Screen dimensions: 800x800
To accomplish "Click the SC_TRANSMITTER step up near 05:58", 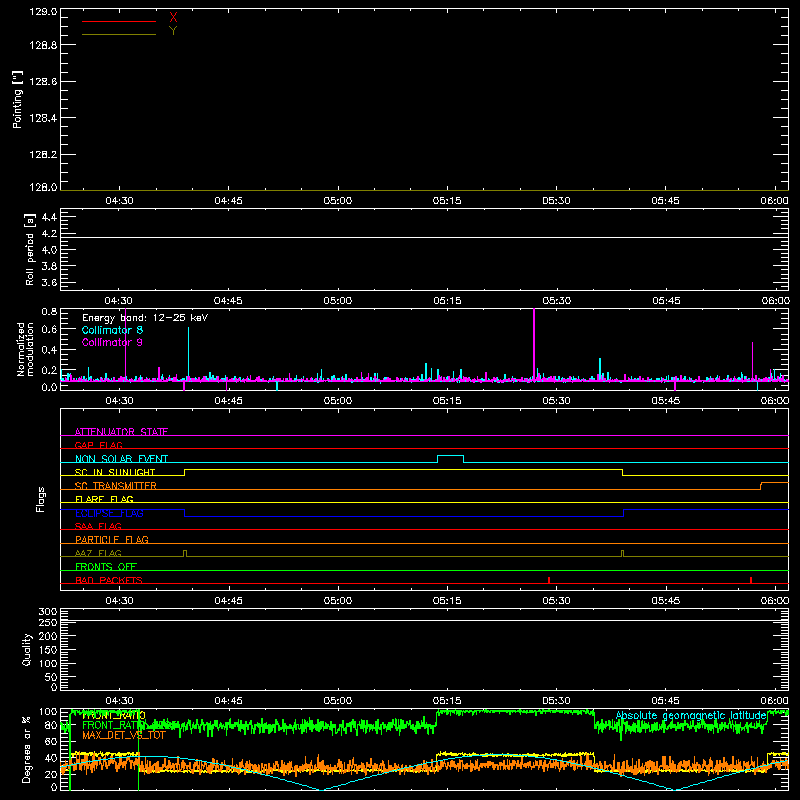I will click(761, 485).
